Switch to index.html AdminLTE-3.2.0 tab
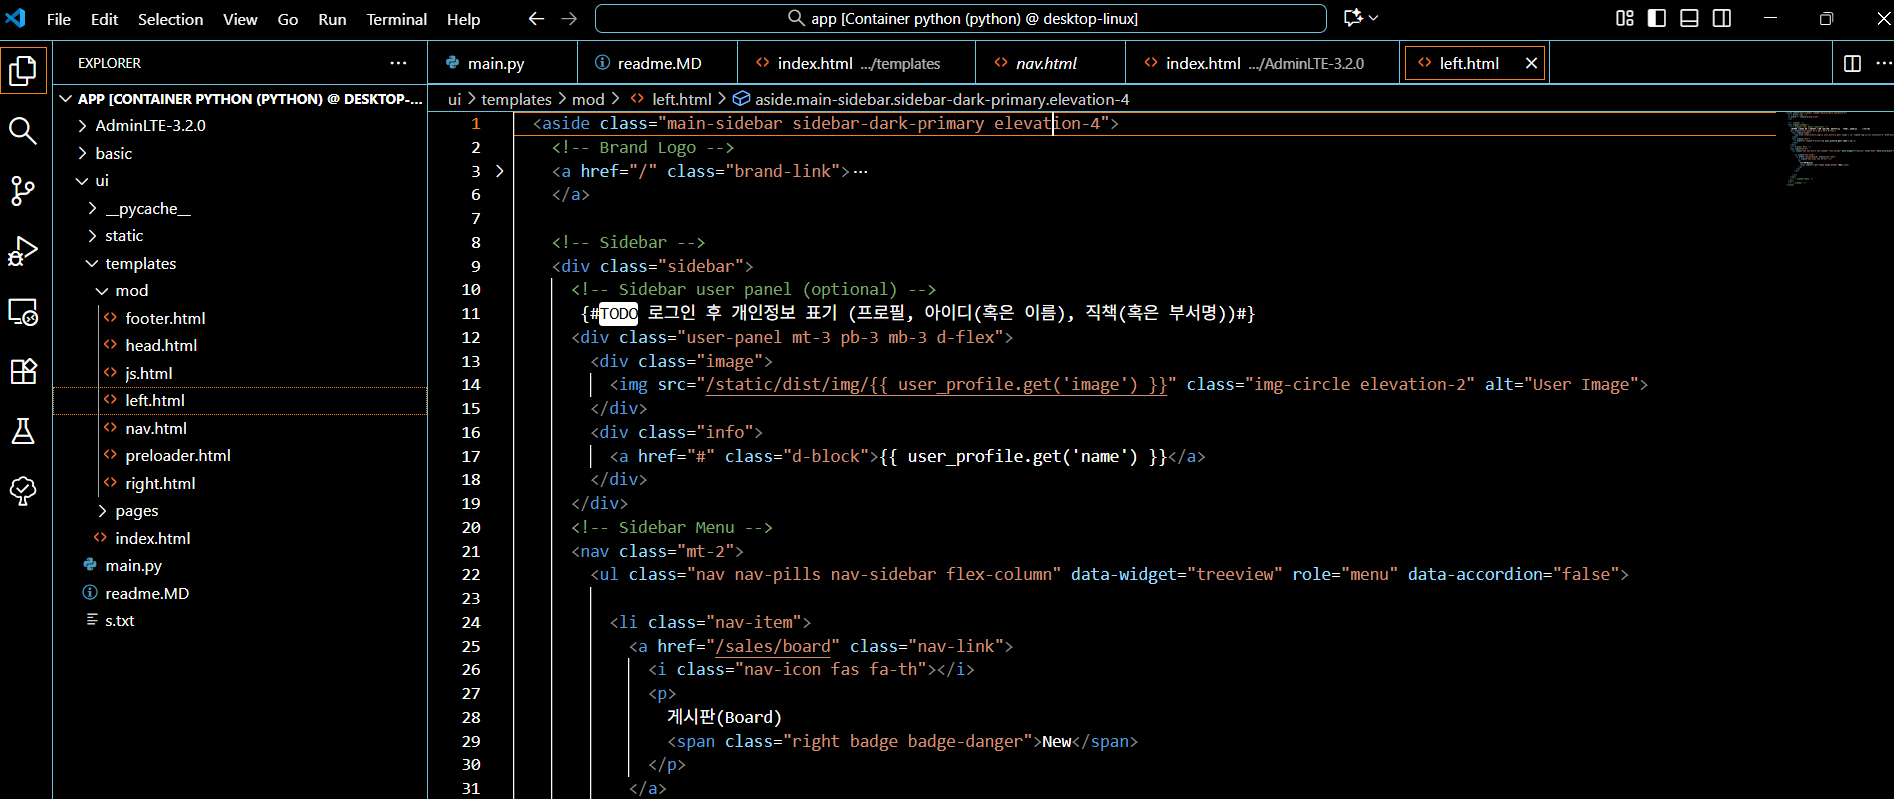This screenshot has width=1894, height=799. [x=1264, y=63]
